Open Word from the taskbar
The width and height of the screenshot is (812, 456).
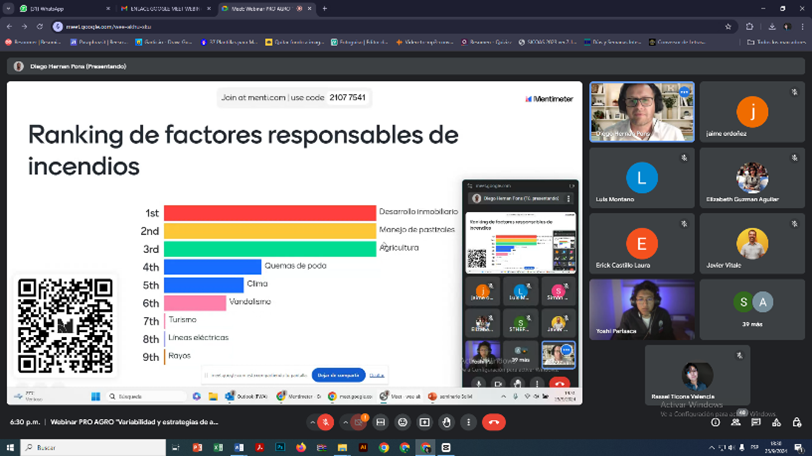[x=239, y=448]
